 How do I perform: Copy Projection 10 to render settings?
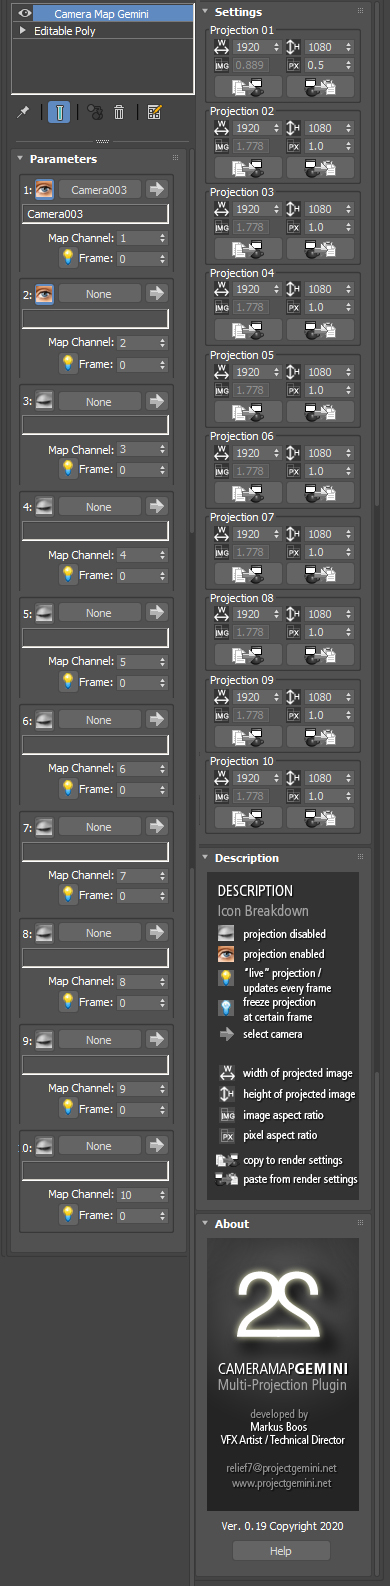point(248,818)
